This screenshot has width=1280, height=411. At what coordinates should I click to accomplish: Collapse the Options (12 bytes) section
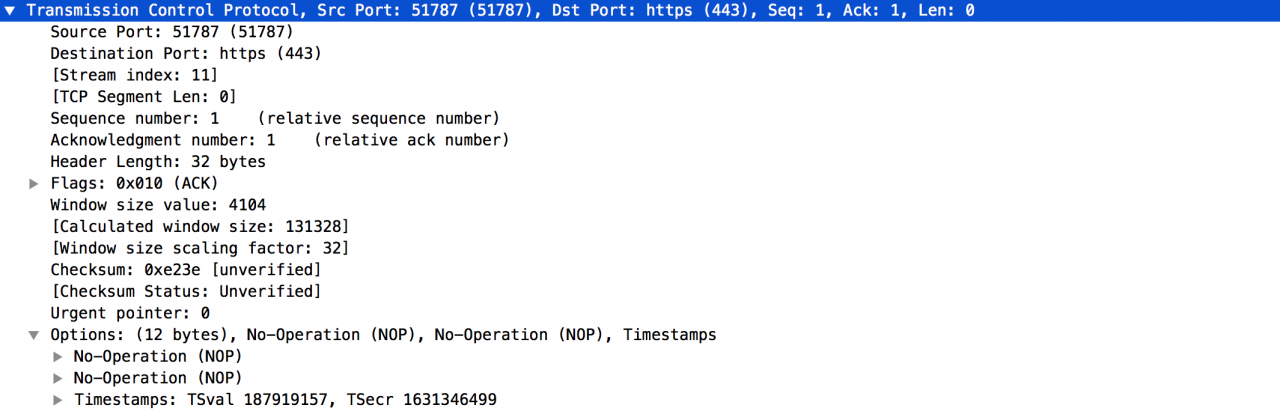[33, 335]
